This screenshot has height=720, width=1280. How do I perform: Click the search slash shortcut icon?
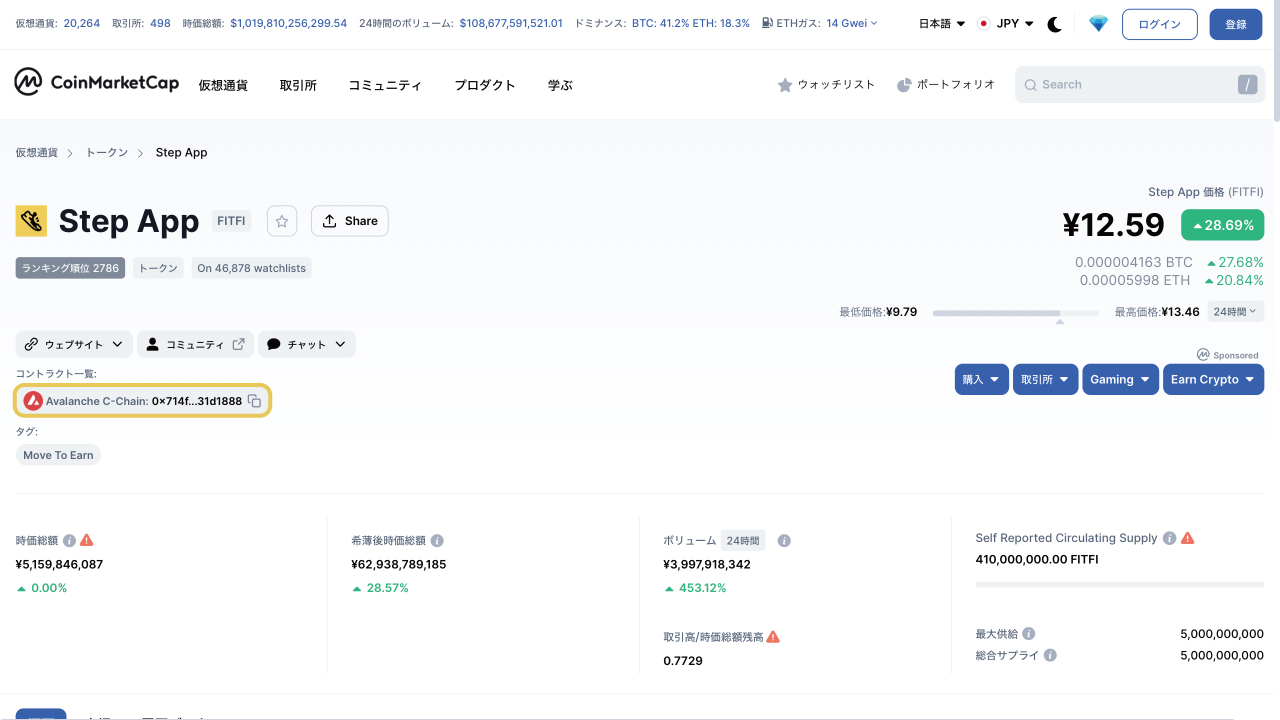1247,85
